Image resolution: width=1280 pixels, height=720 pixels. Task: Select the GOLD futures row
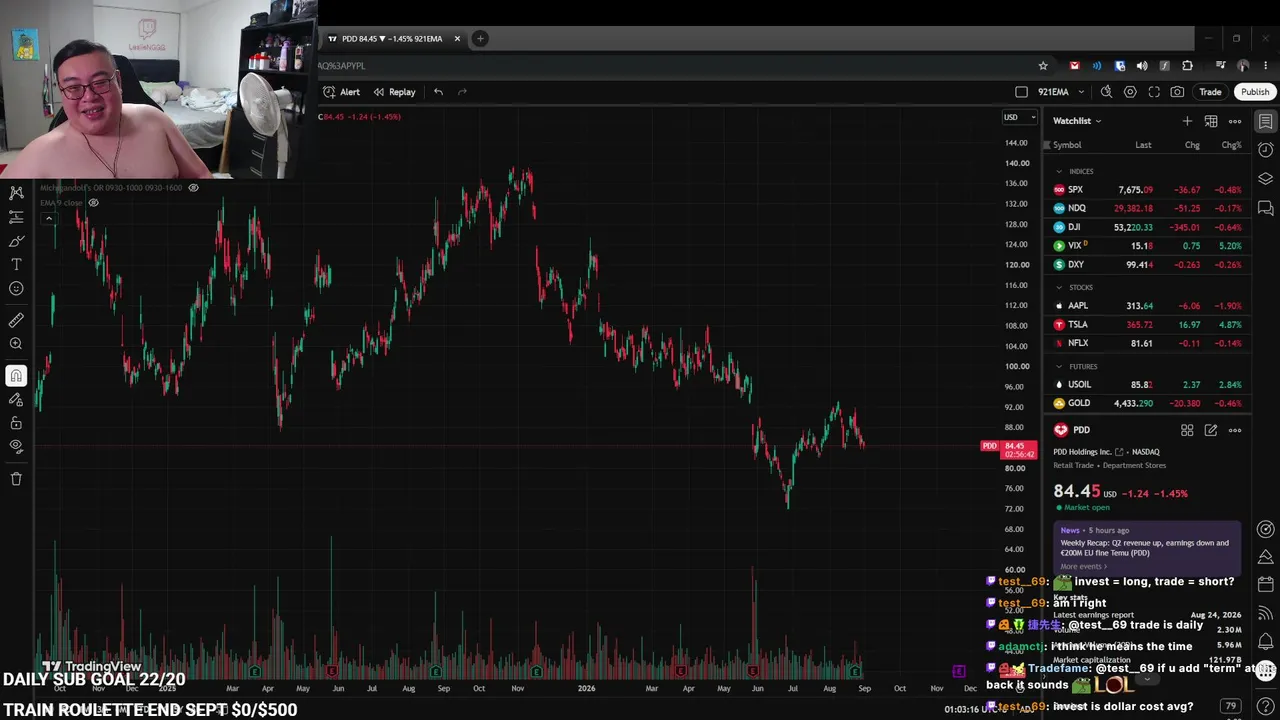[1148, 403]
